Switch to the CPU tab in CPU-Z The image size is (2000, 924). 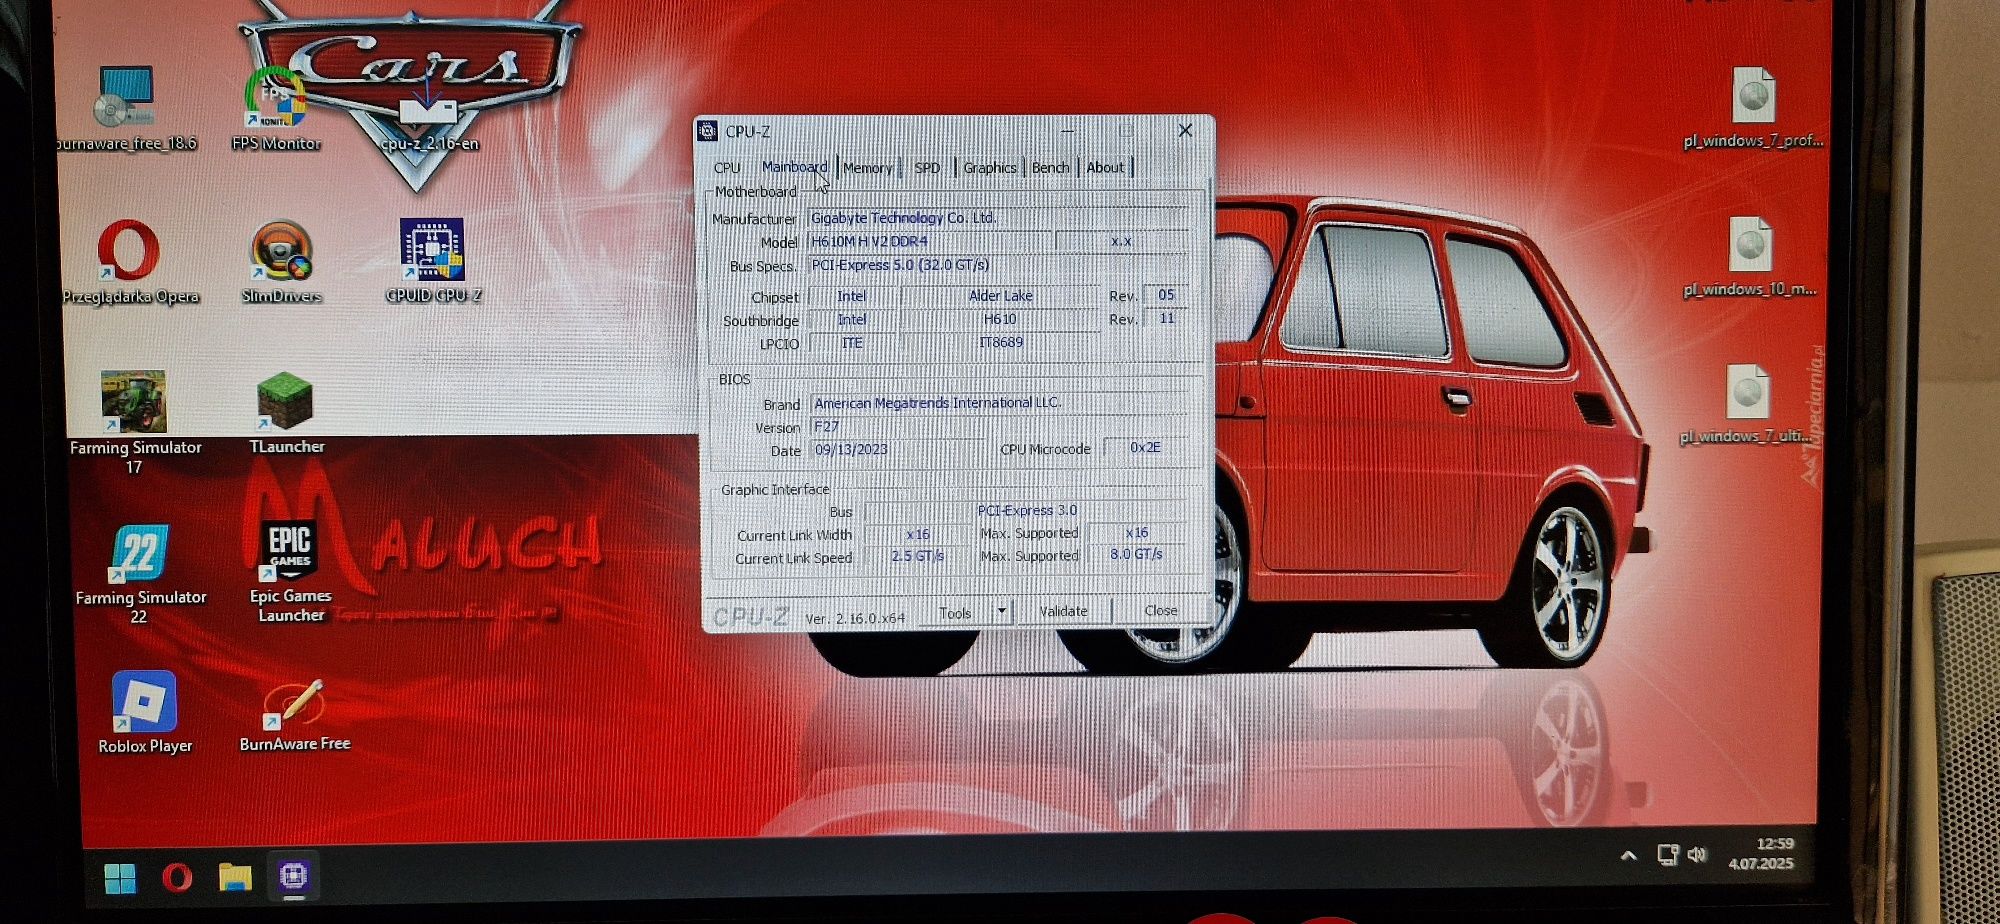click(x=727, y=168)
